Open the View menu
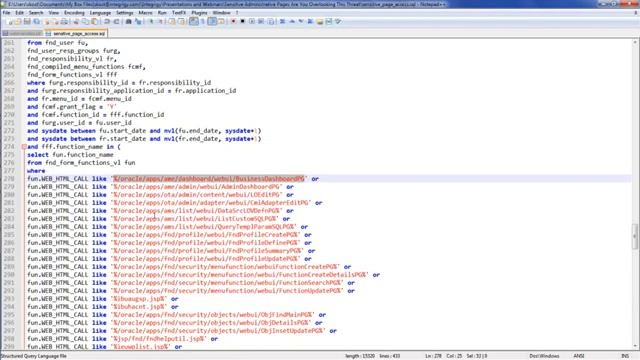640x360 pixels. click(x=53, y=13)
